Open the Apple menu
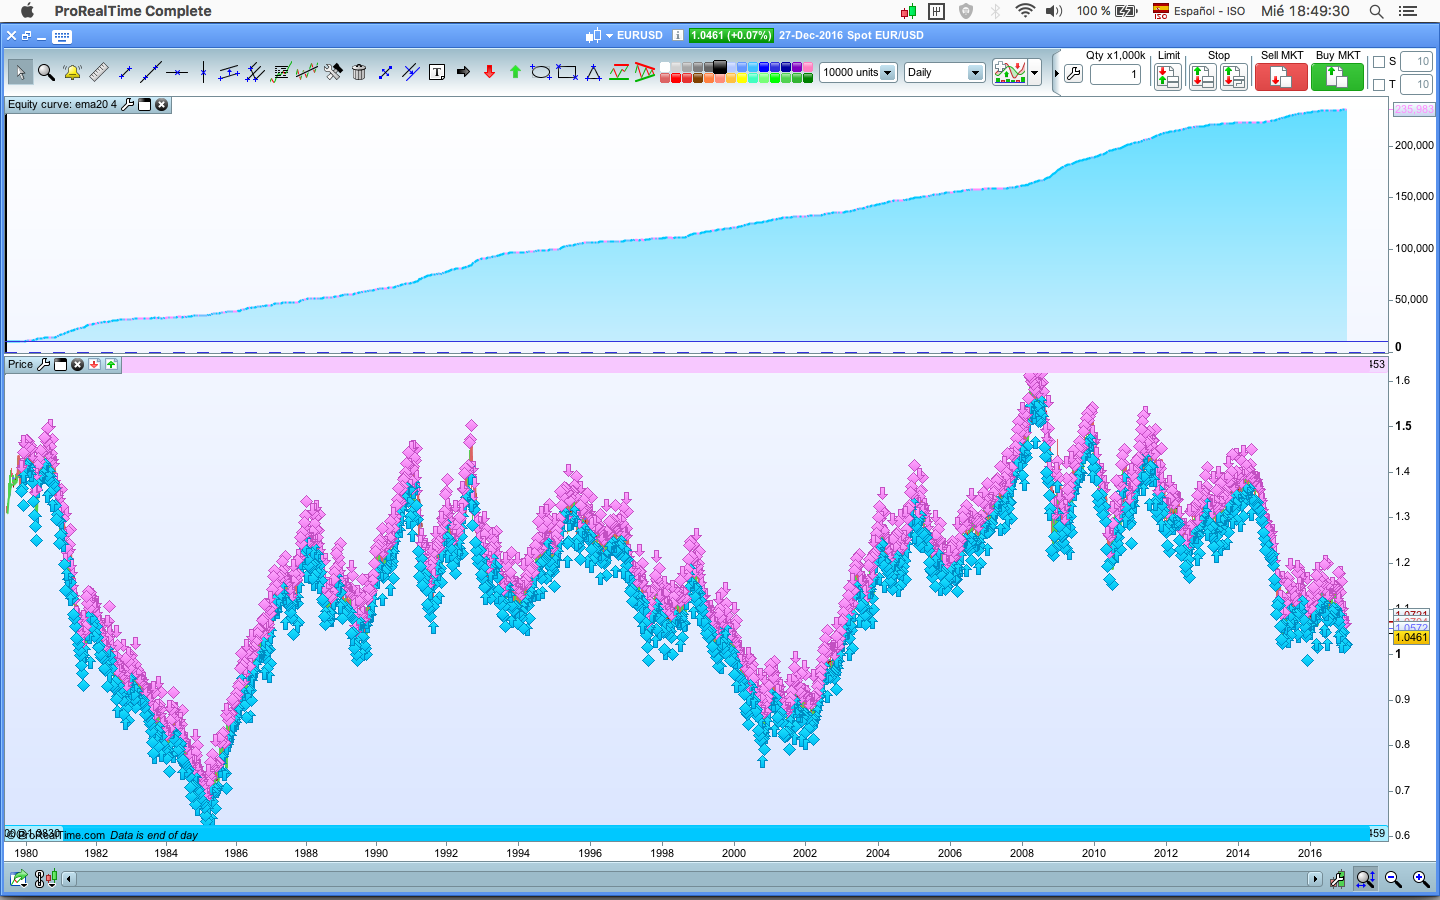The height and width of the screenshot is (900, 1440). coord(27,11)
